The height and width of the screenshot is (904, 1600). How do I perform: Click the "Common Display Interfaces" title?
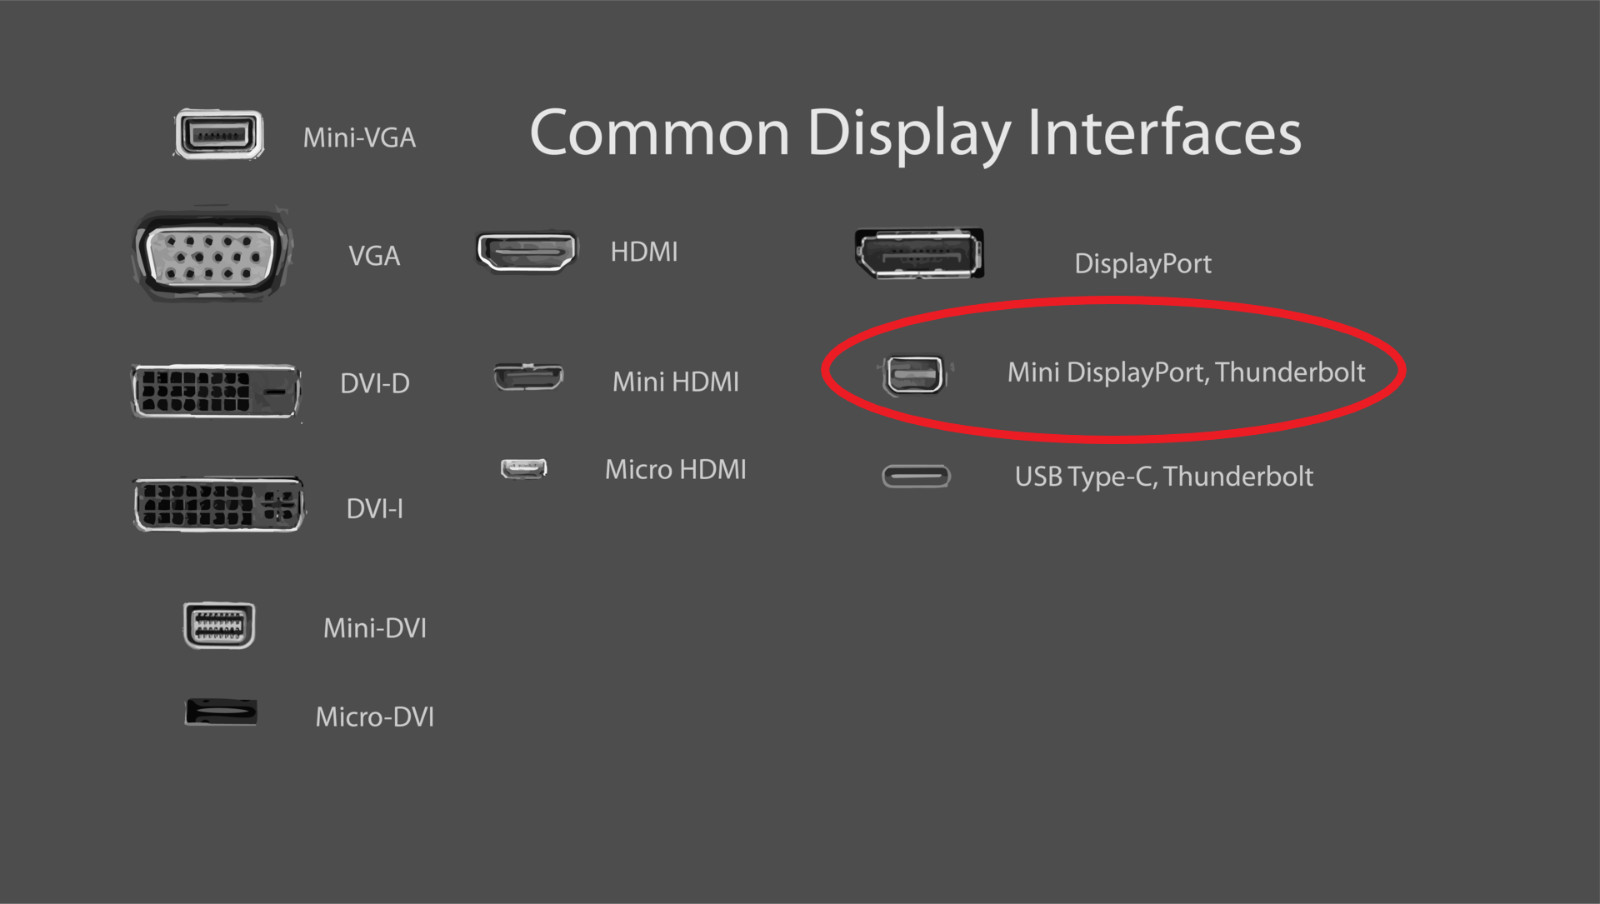click(x=915, y=133)
